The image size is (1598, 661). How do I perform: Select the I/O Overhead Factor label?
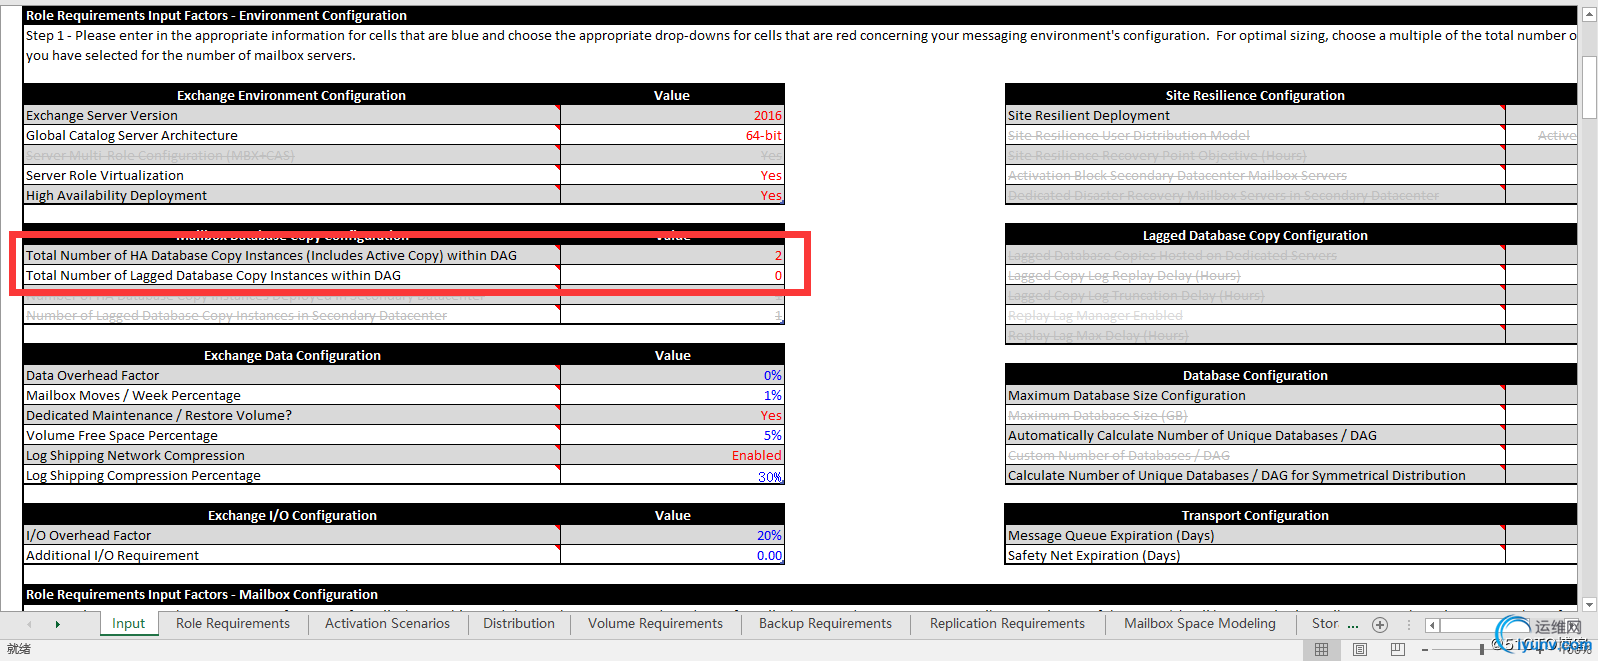click(291, 535)
